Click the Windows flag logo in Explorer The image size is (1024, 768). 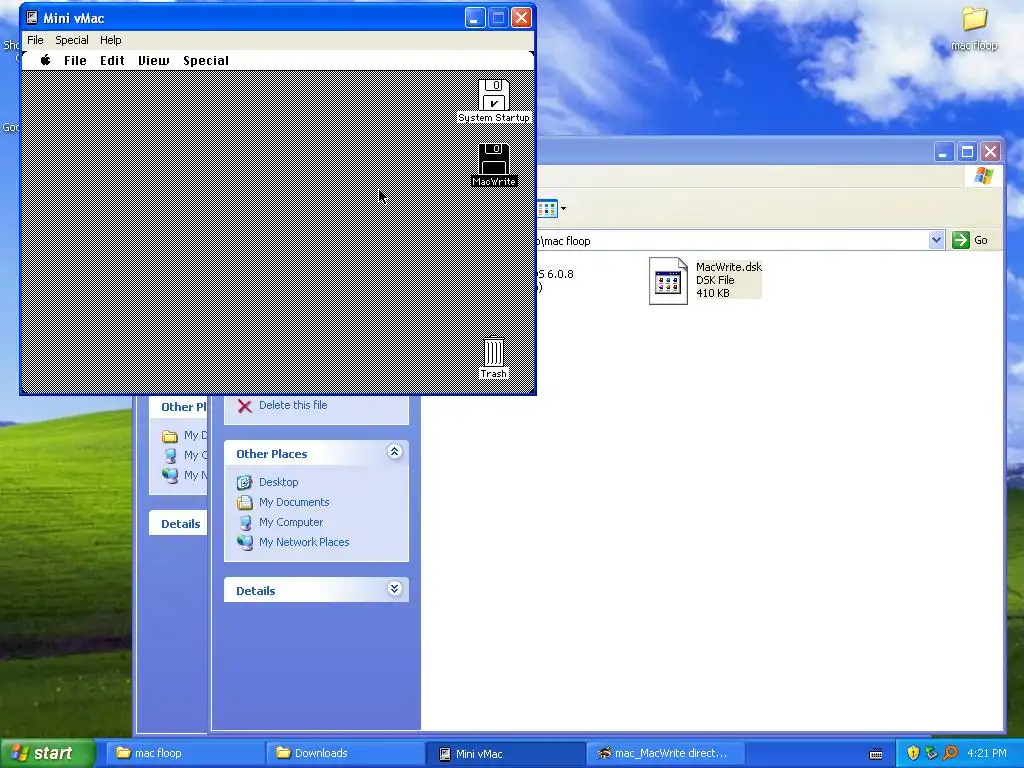click(x=984, y=176)
